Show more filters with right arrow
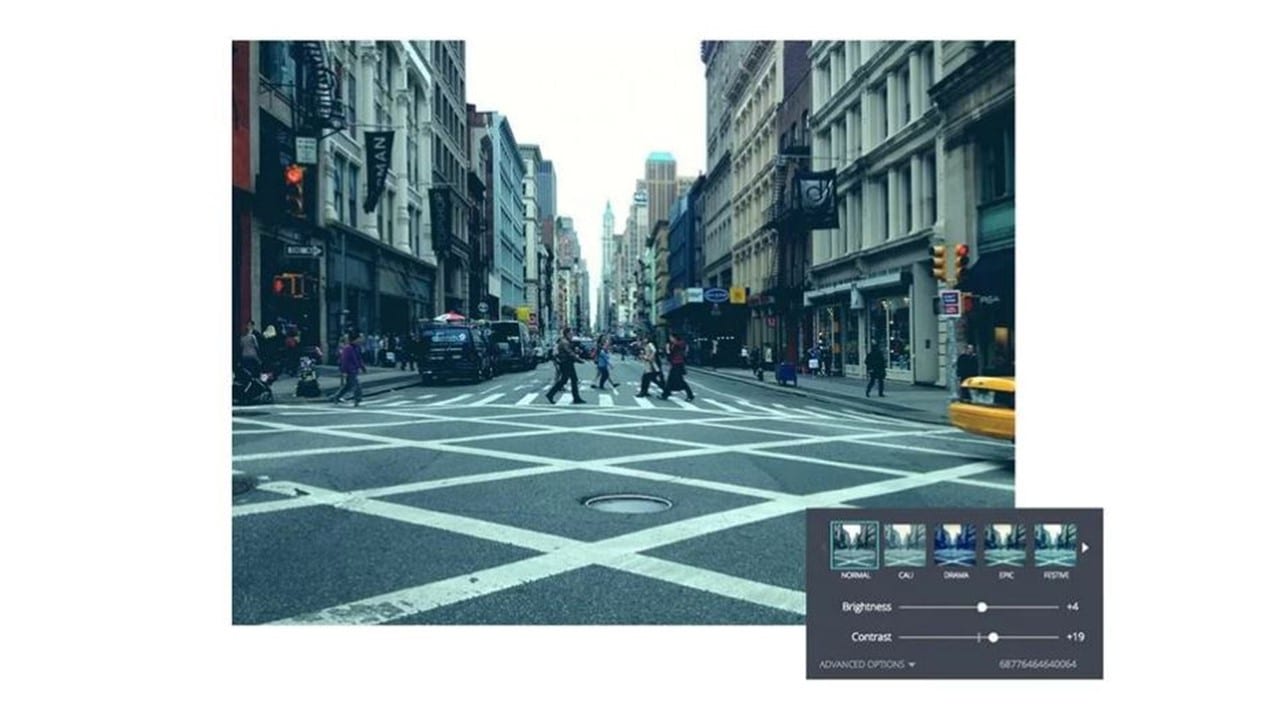The image size is (1280, 720). coord(1086,547)
